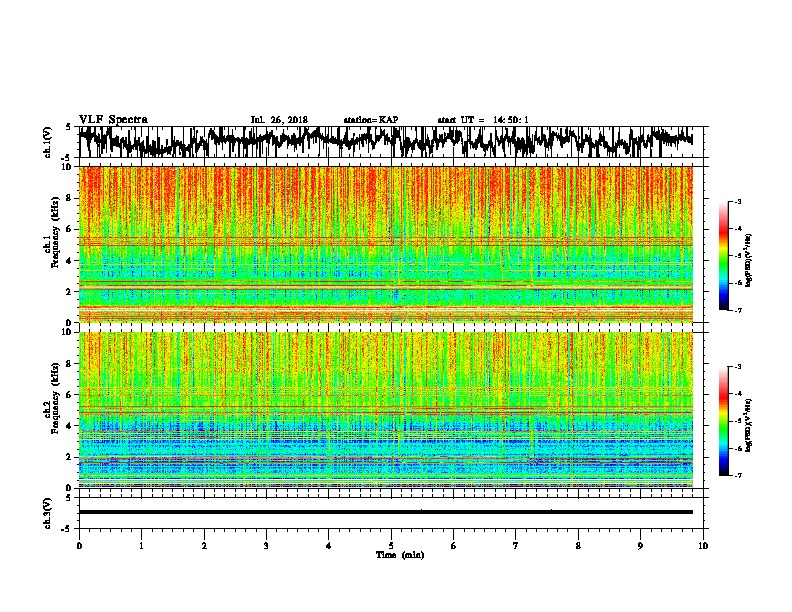Click the ch.3 flat voltage trace line
This screenshot has height=612, width=792.
(x=385, y=512)
